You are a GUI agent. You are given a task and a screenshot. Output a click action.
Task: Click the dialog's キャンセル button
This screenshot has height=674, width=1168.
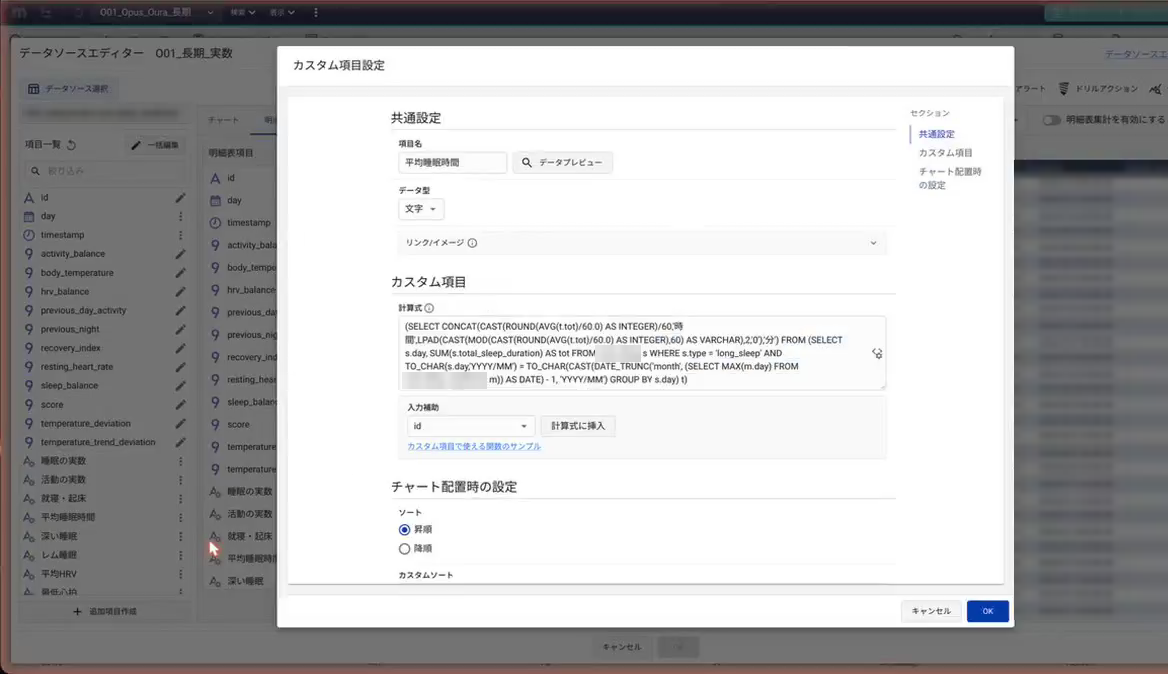coord(931,611)
